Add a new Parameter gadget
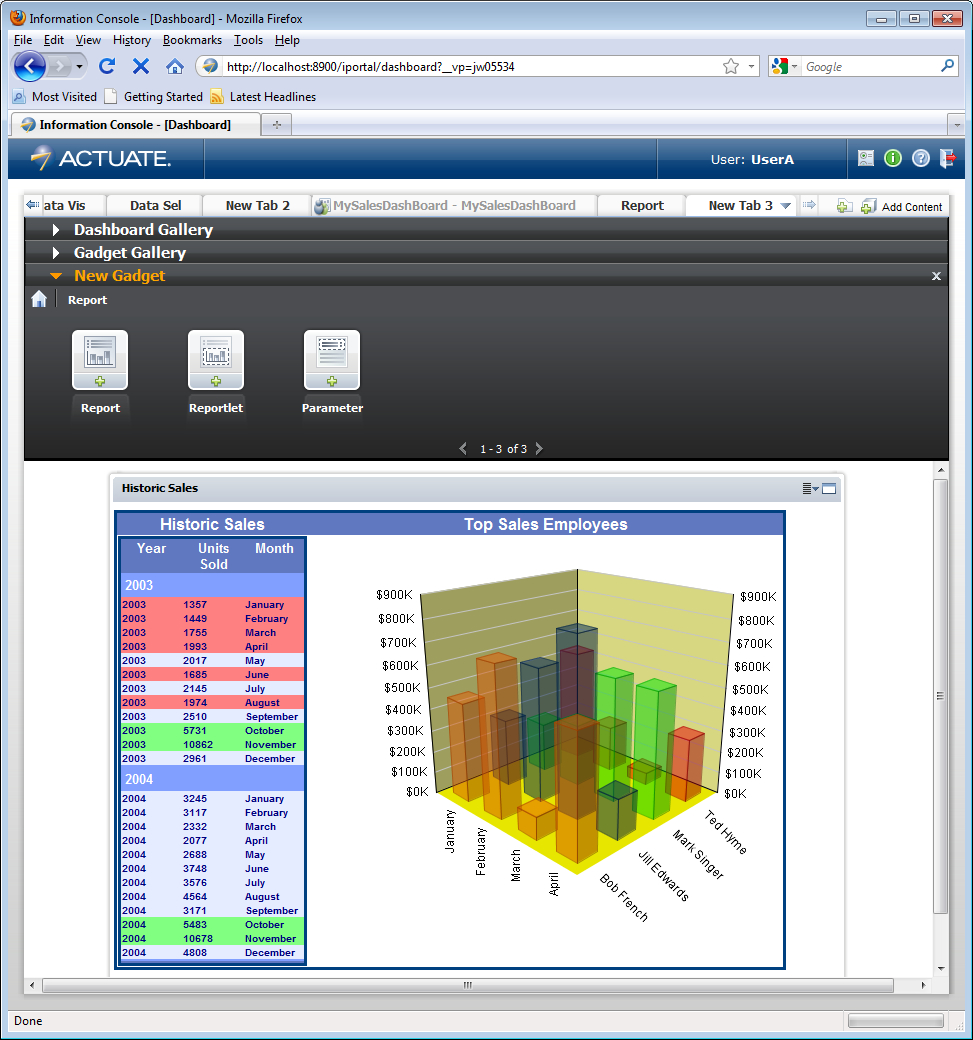Image resolution: width=973 pixels, height=1040 pixels. [x=332, y=361]
